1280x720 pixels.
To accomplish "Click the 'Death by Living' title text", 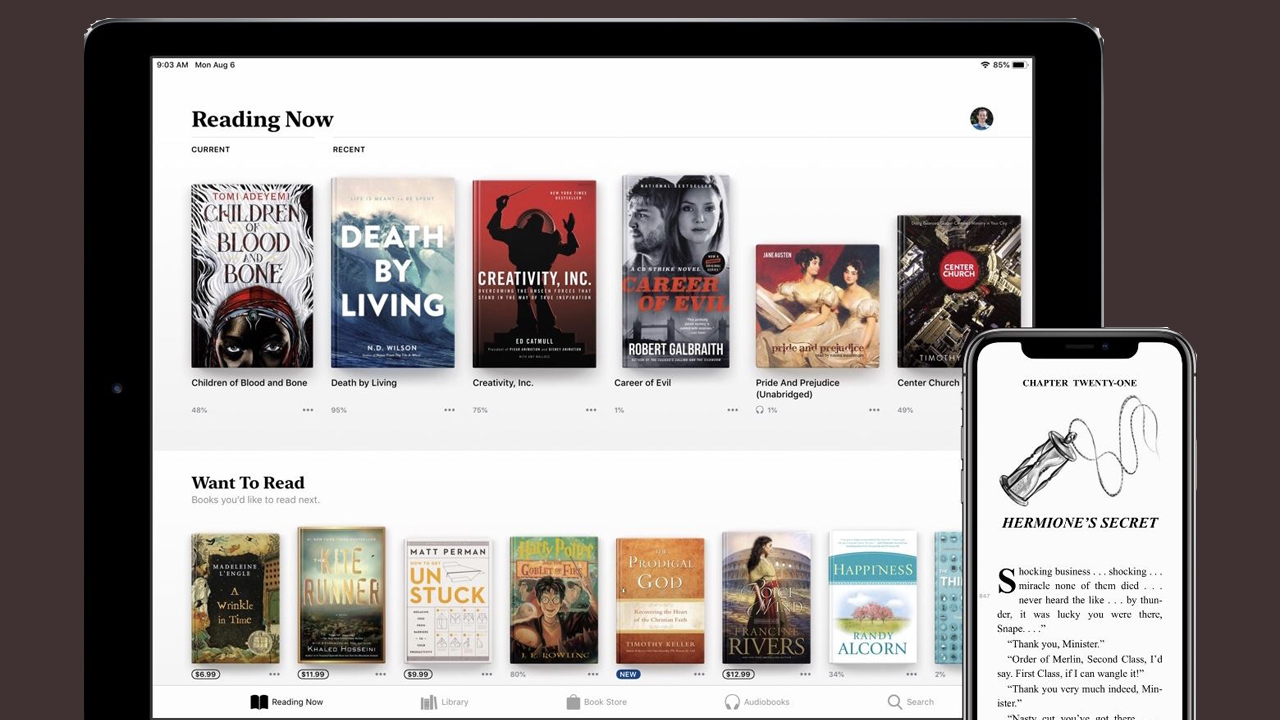I will 364,383.
